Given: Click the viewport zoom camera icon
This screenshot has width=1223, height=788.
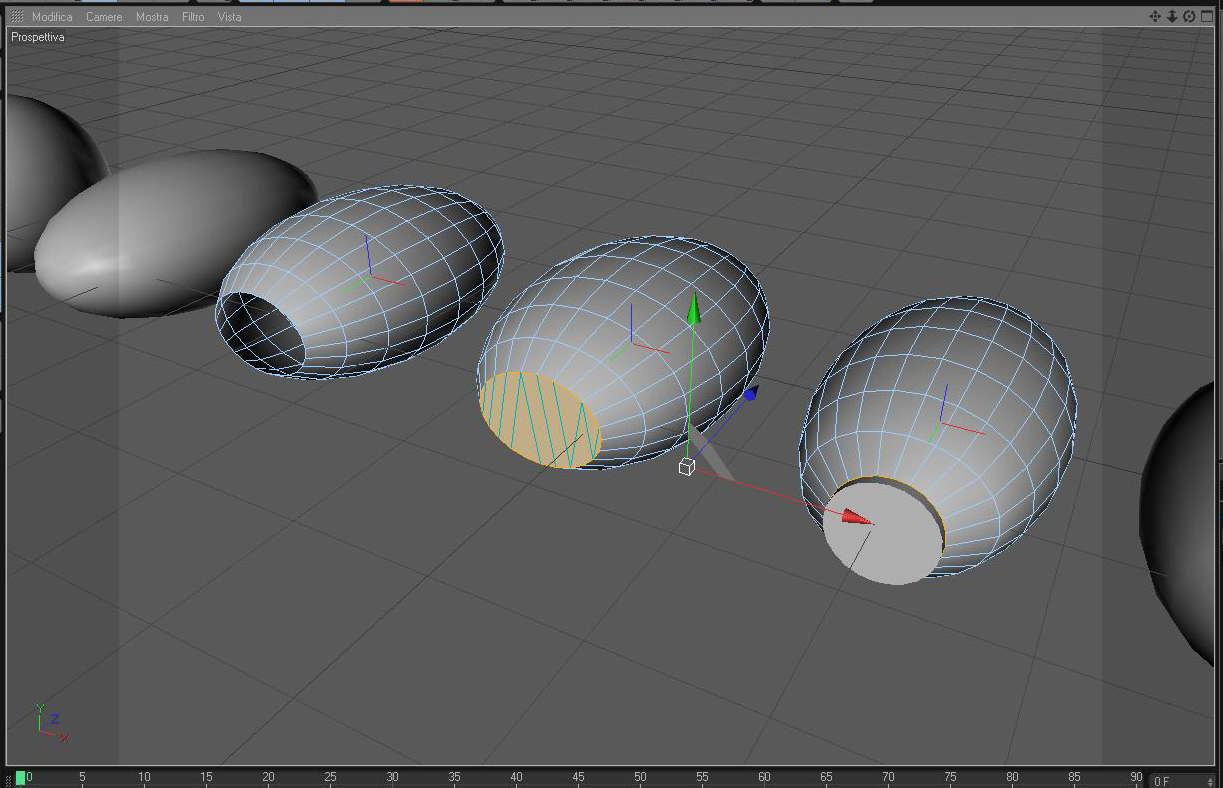Looking at the screenshot, I should [x=1172, y=16].
